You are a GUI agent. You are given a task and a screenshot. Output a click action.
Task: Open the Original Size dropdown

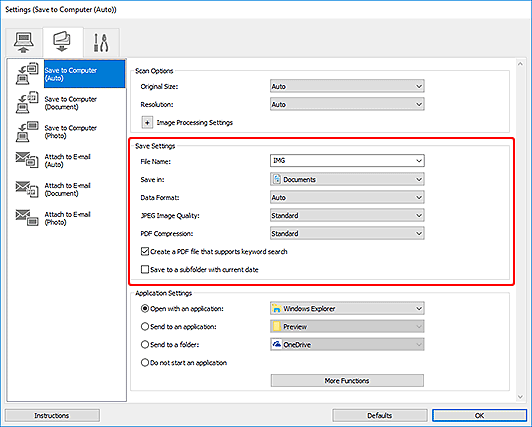pyautogui.click(x=347, y=86)
